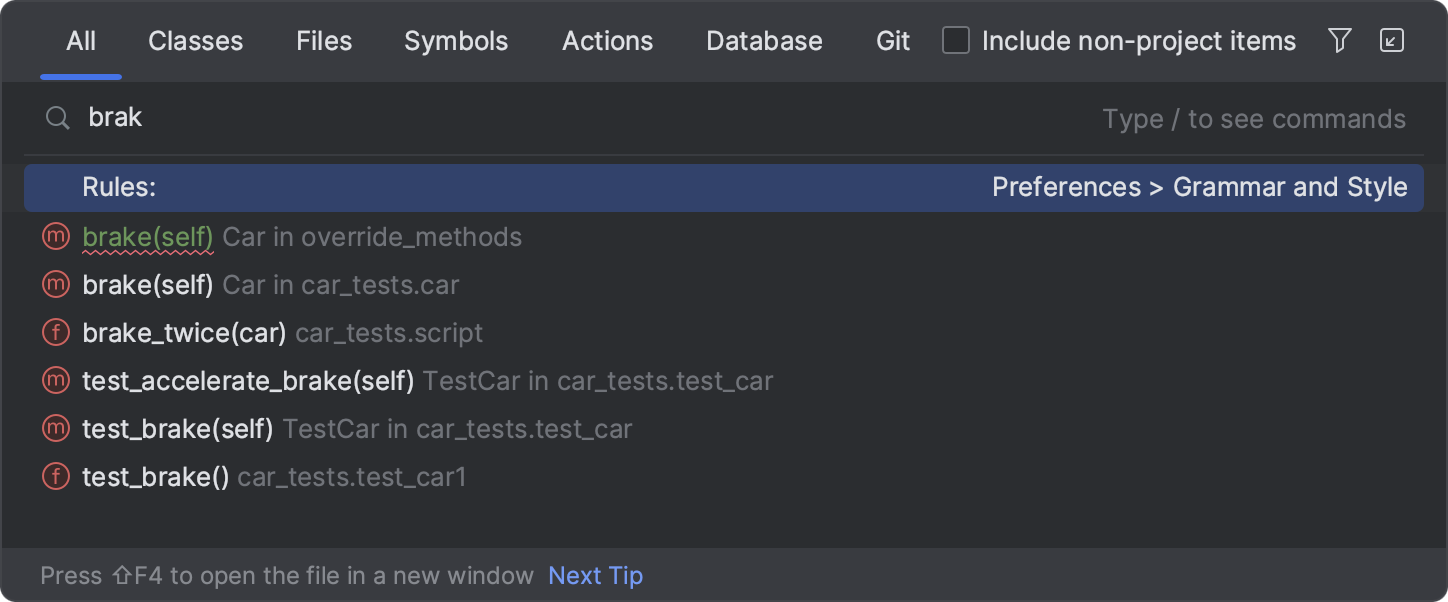
Task: Open the Symbols tab
Action: pos(455,41)
